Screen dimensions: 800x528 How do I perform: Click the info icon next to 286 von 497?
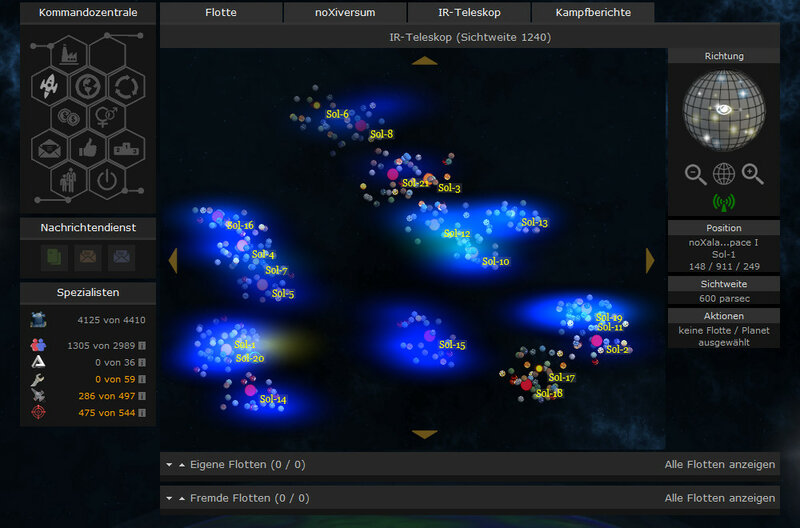click(x=142, y=396)
